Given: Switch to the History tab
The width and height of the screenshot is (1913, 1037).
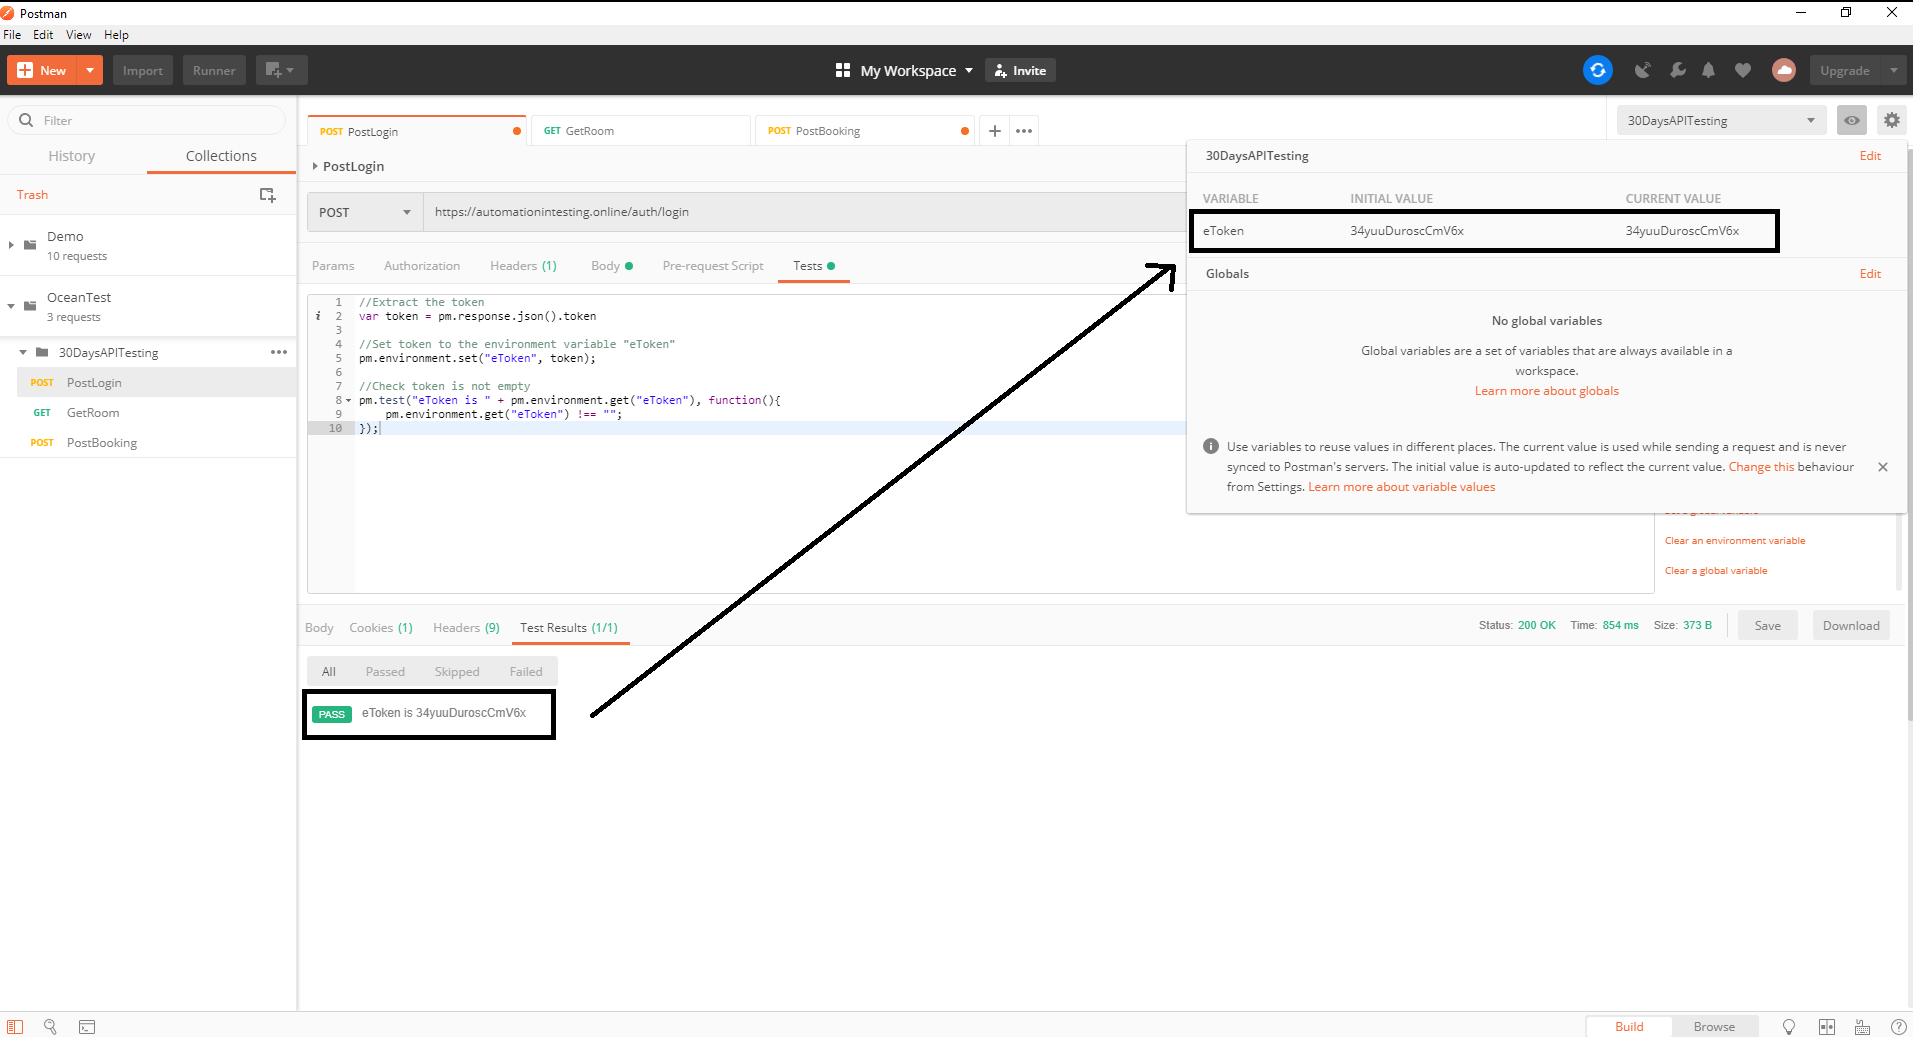Looking at the screenshot, I should coord(72,156).
